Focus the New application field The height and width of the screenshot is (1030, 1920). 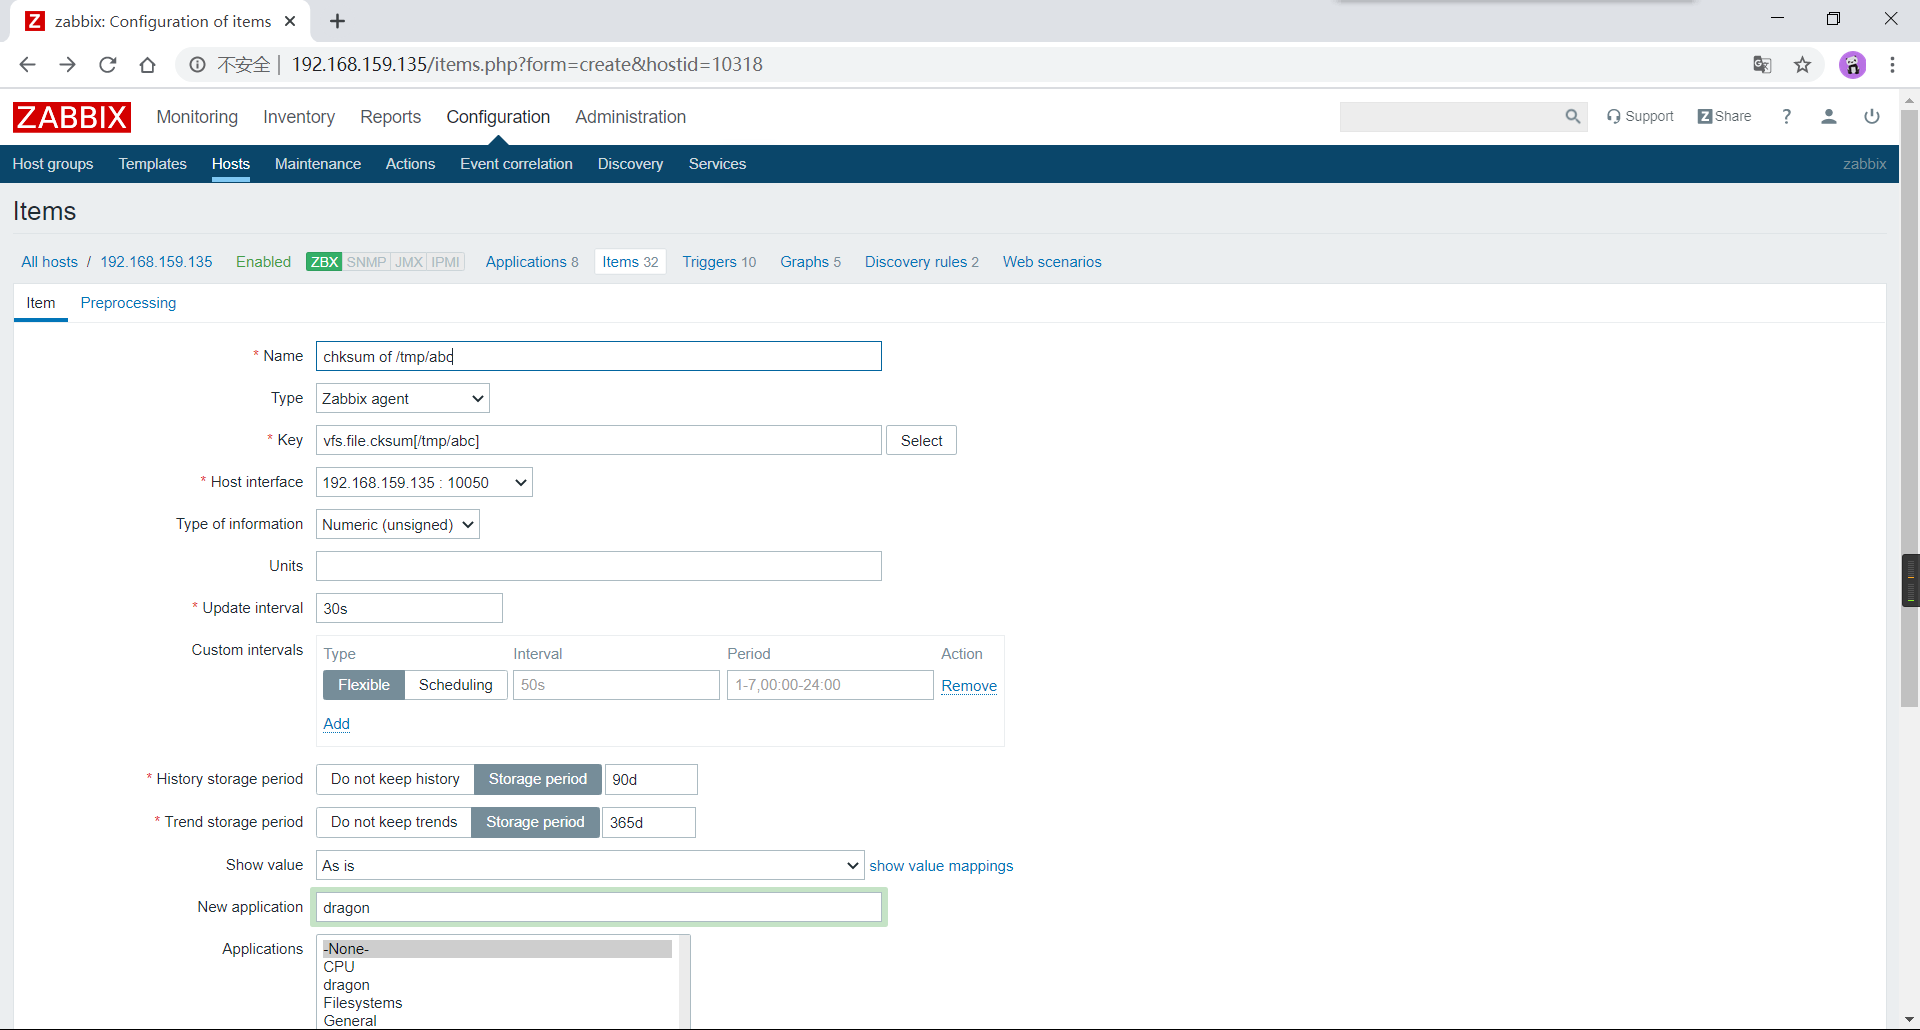point(599,908)
